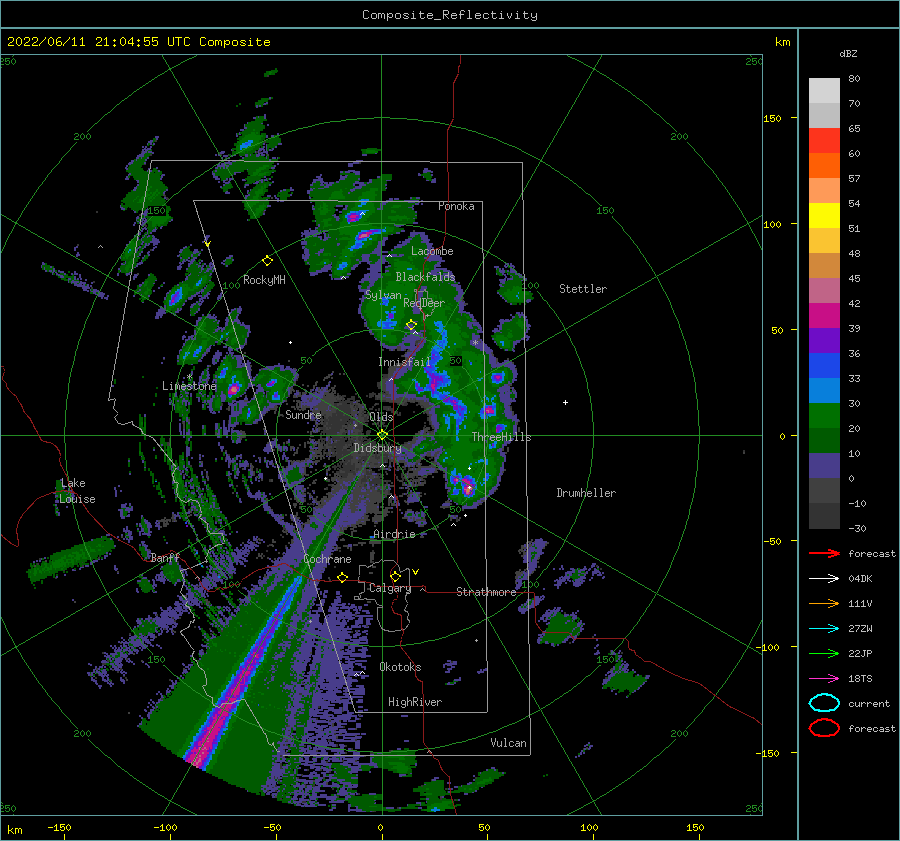This screenshot has width=900, height=841.
Task: Click the yellow diamond marker below RedDeer
Action: (411, 325)
